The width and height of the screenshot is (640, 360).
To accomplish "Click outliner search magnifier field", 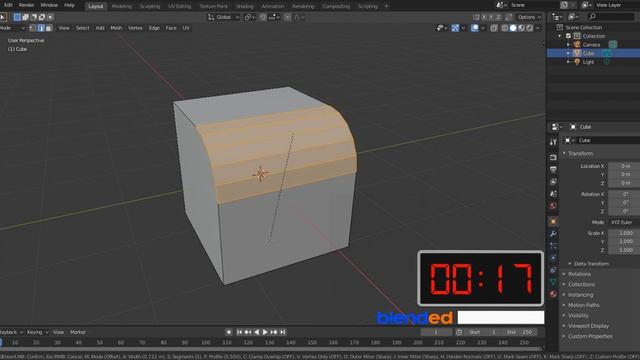I will (611, 17).
